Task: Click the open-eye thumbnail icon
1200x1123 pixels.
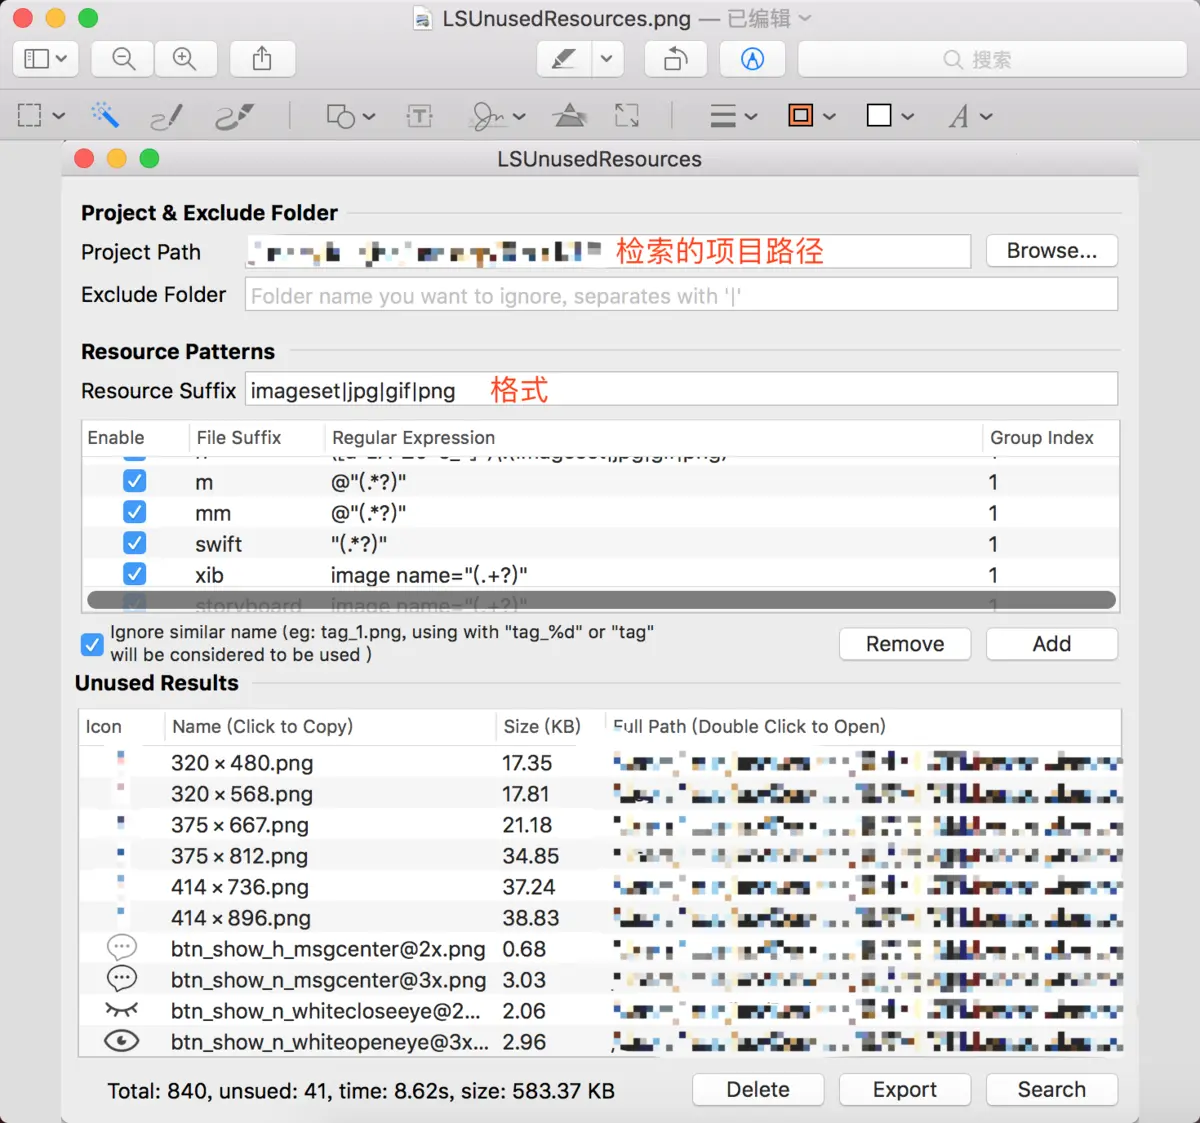Action: tap(121, 1041)
